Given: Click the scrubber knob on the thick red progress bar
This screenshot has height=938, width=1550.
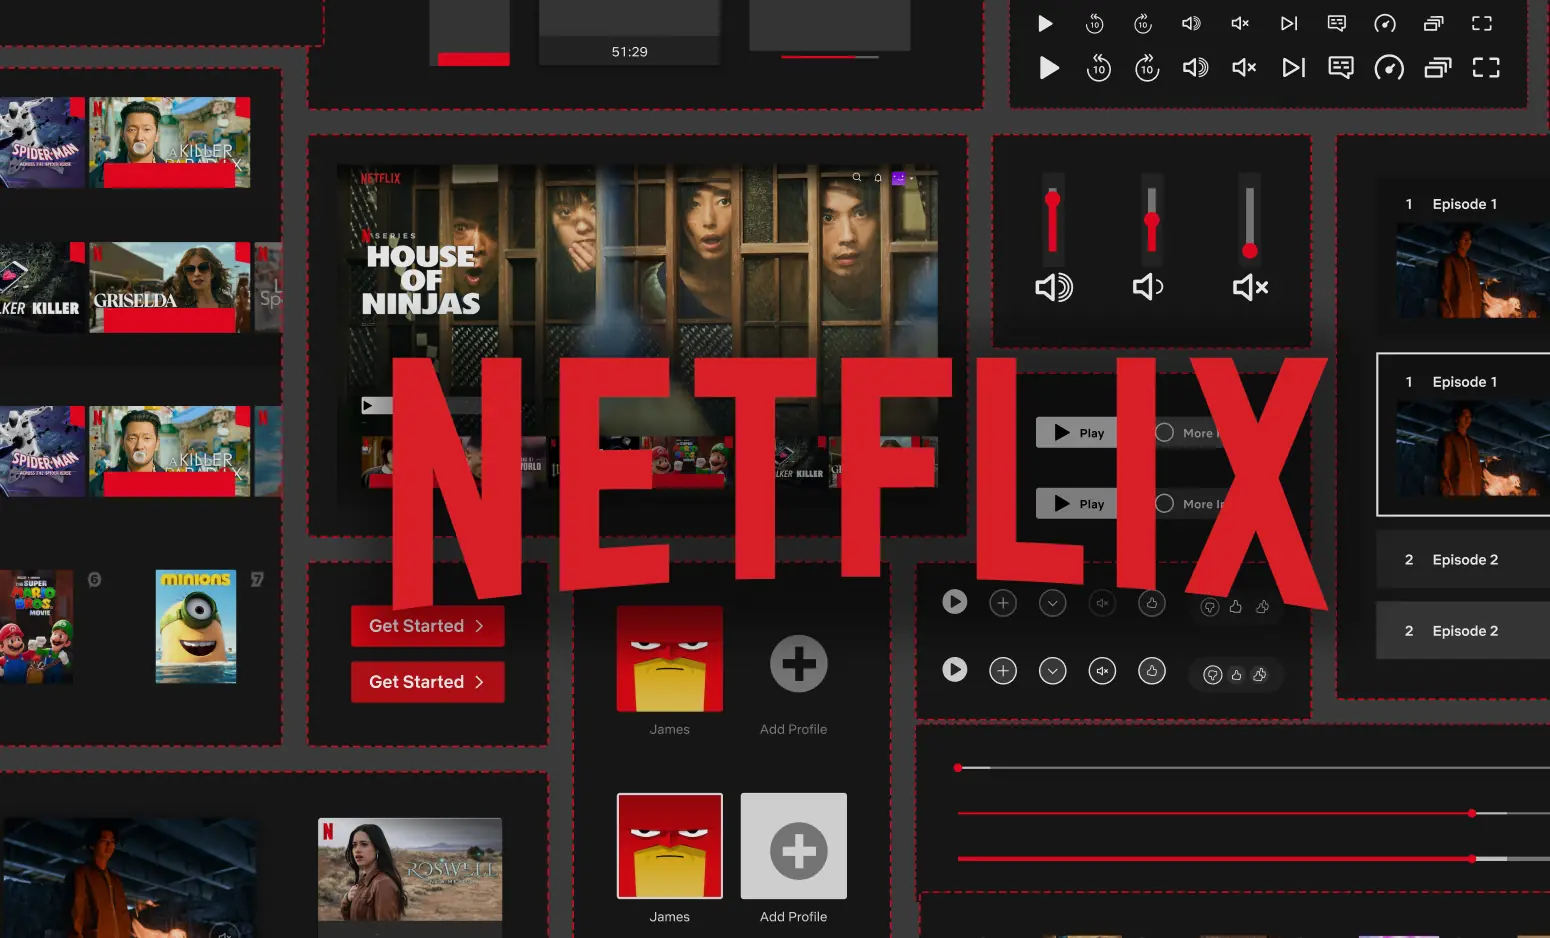Looking at the screenshot, I should click(1472, 859).
